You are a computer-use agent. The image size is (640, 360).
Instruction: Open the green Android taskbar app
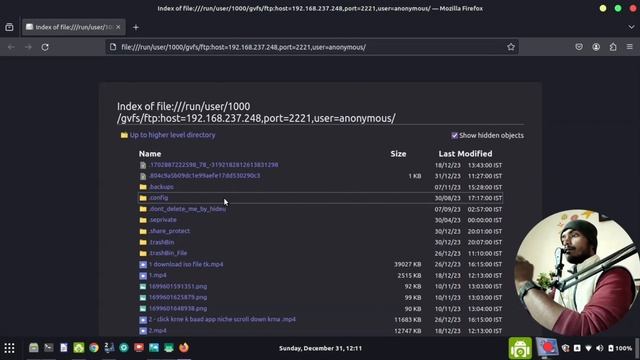tap(520, 348)
